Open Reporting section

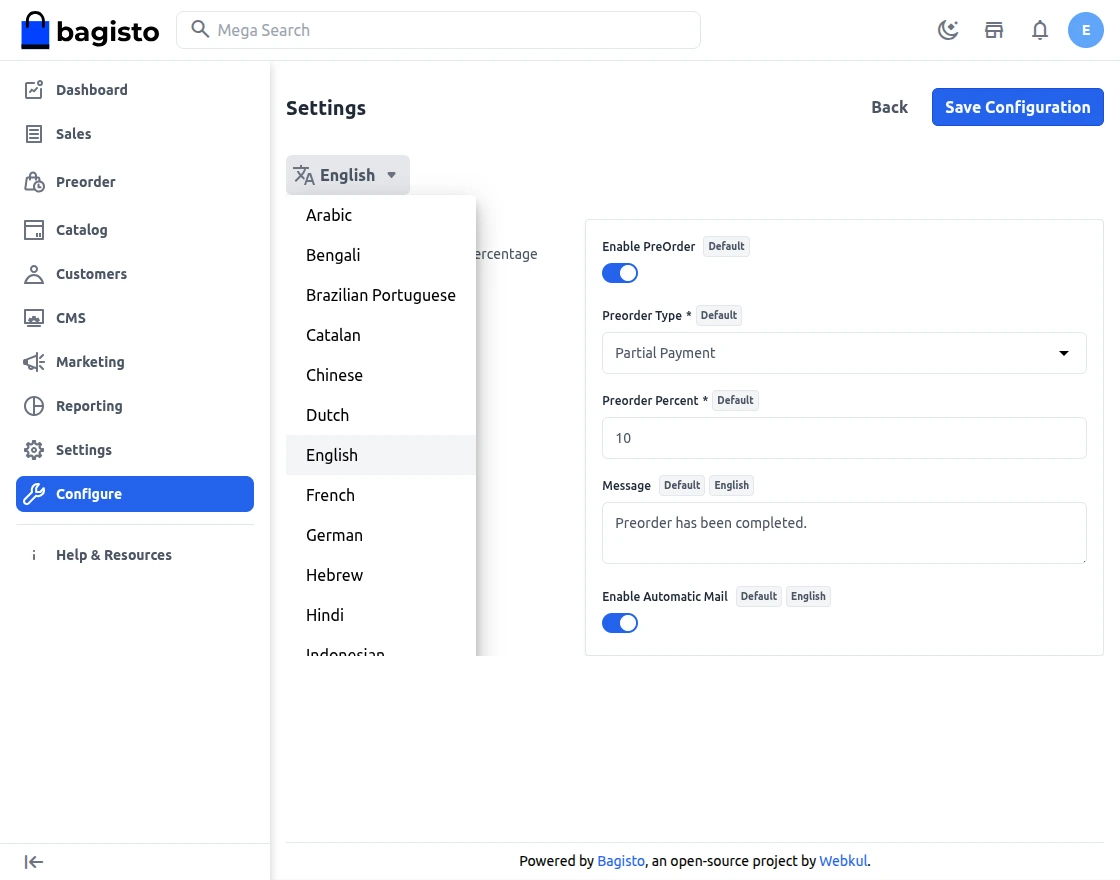(x=135, y=406)
